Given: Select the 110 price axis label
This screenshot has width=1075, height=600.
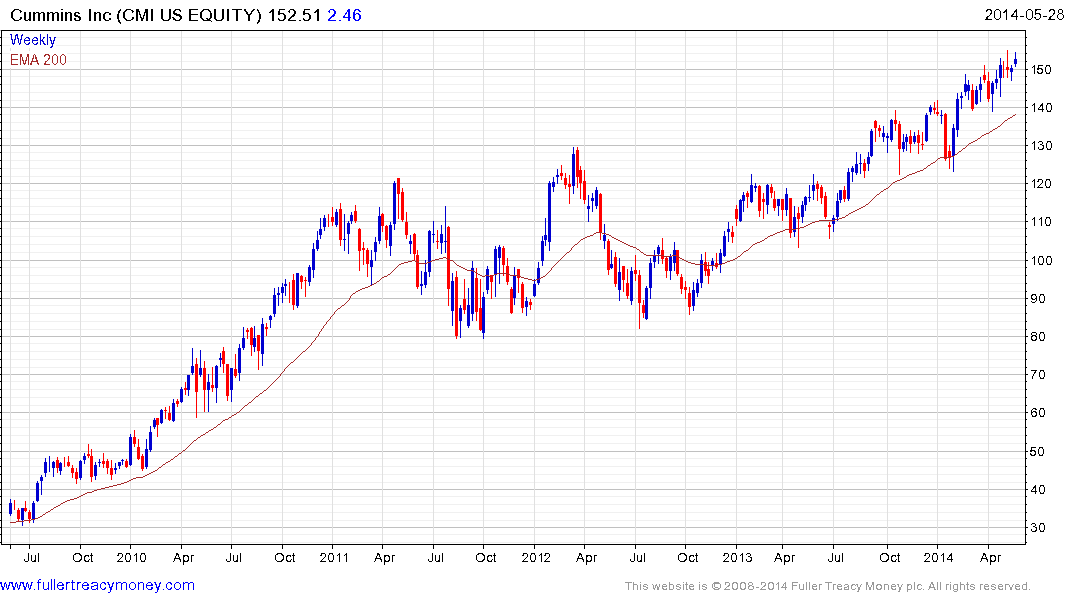Looking at the screenshot, I should pos(1041,222).
